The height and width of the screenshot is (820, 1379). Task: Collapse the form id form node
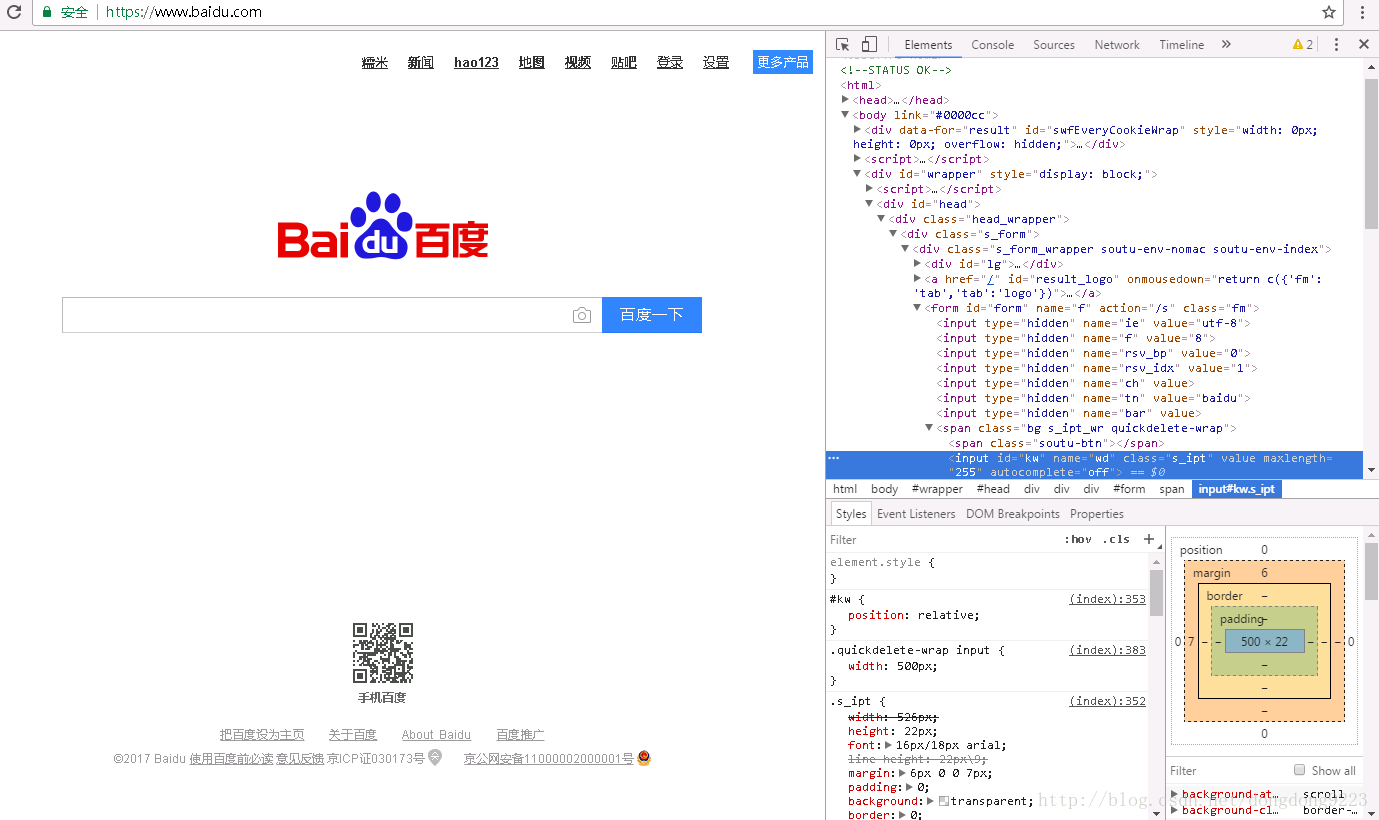click(918, 308)
